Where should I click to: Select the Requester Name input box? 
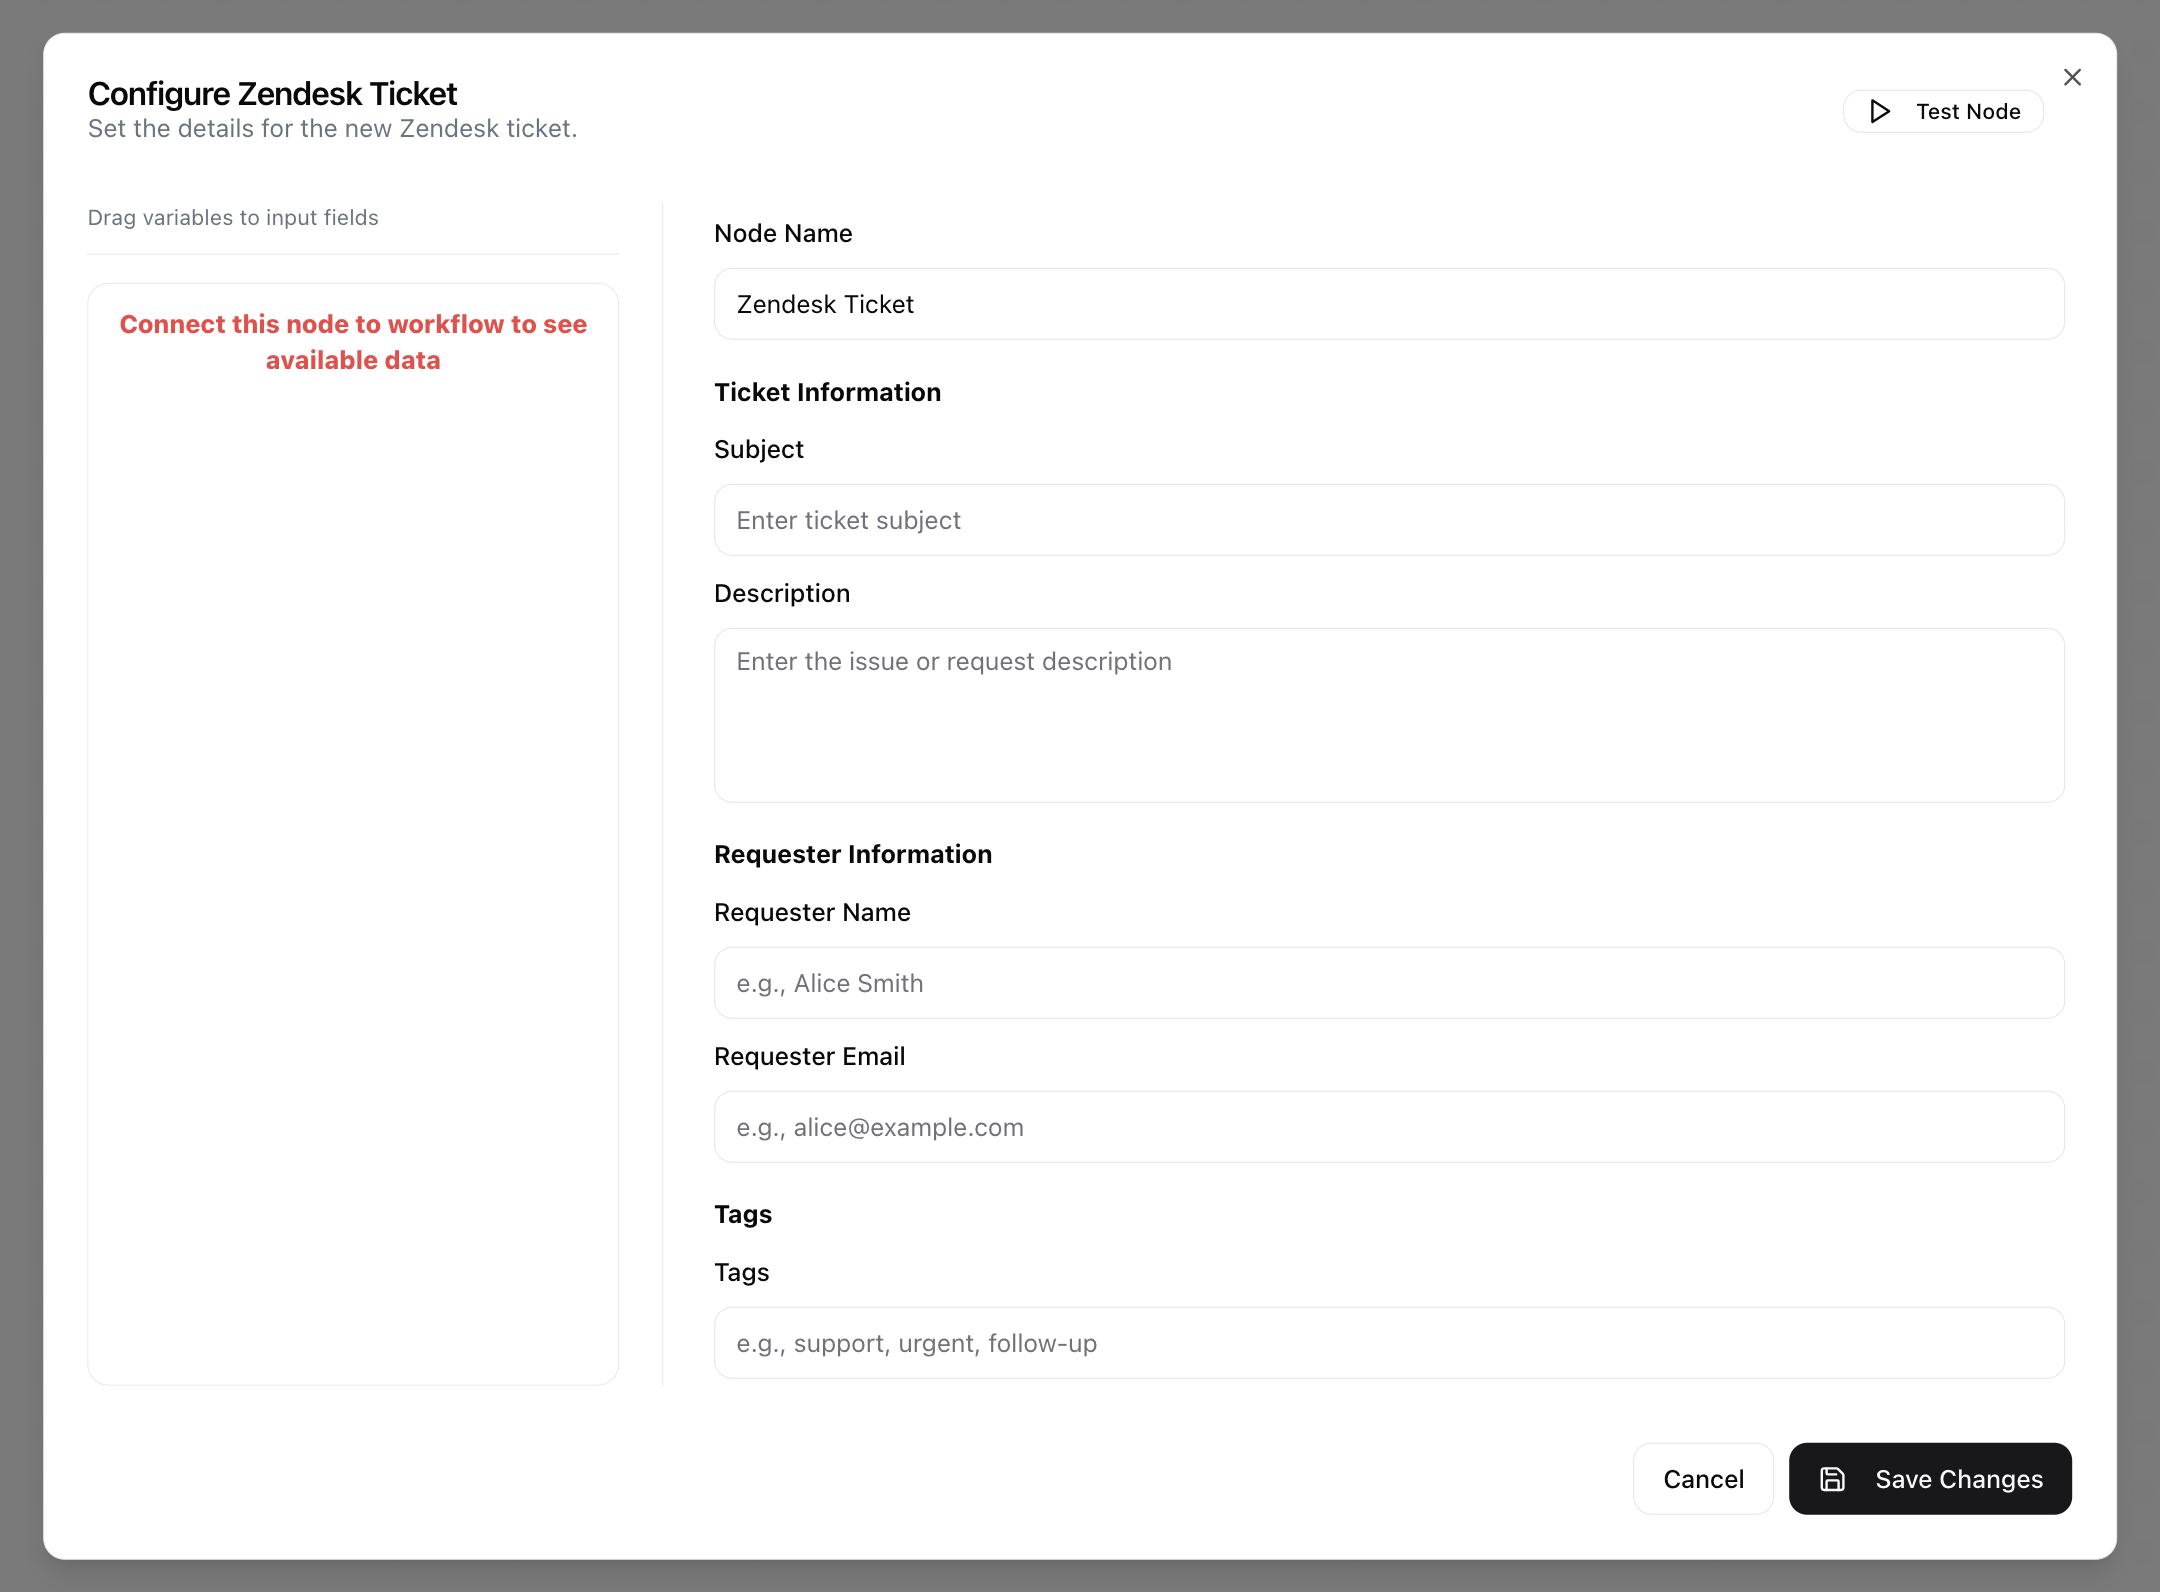point(1388,983)
